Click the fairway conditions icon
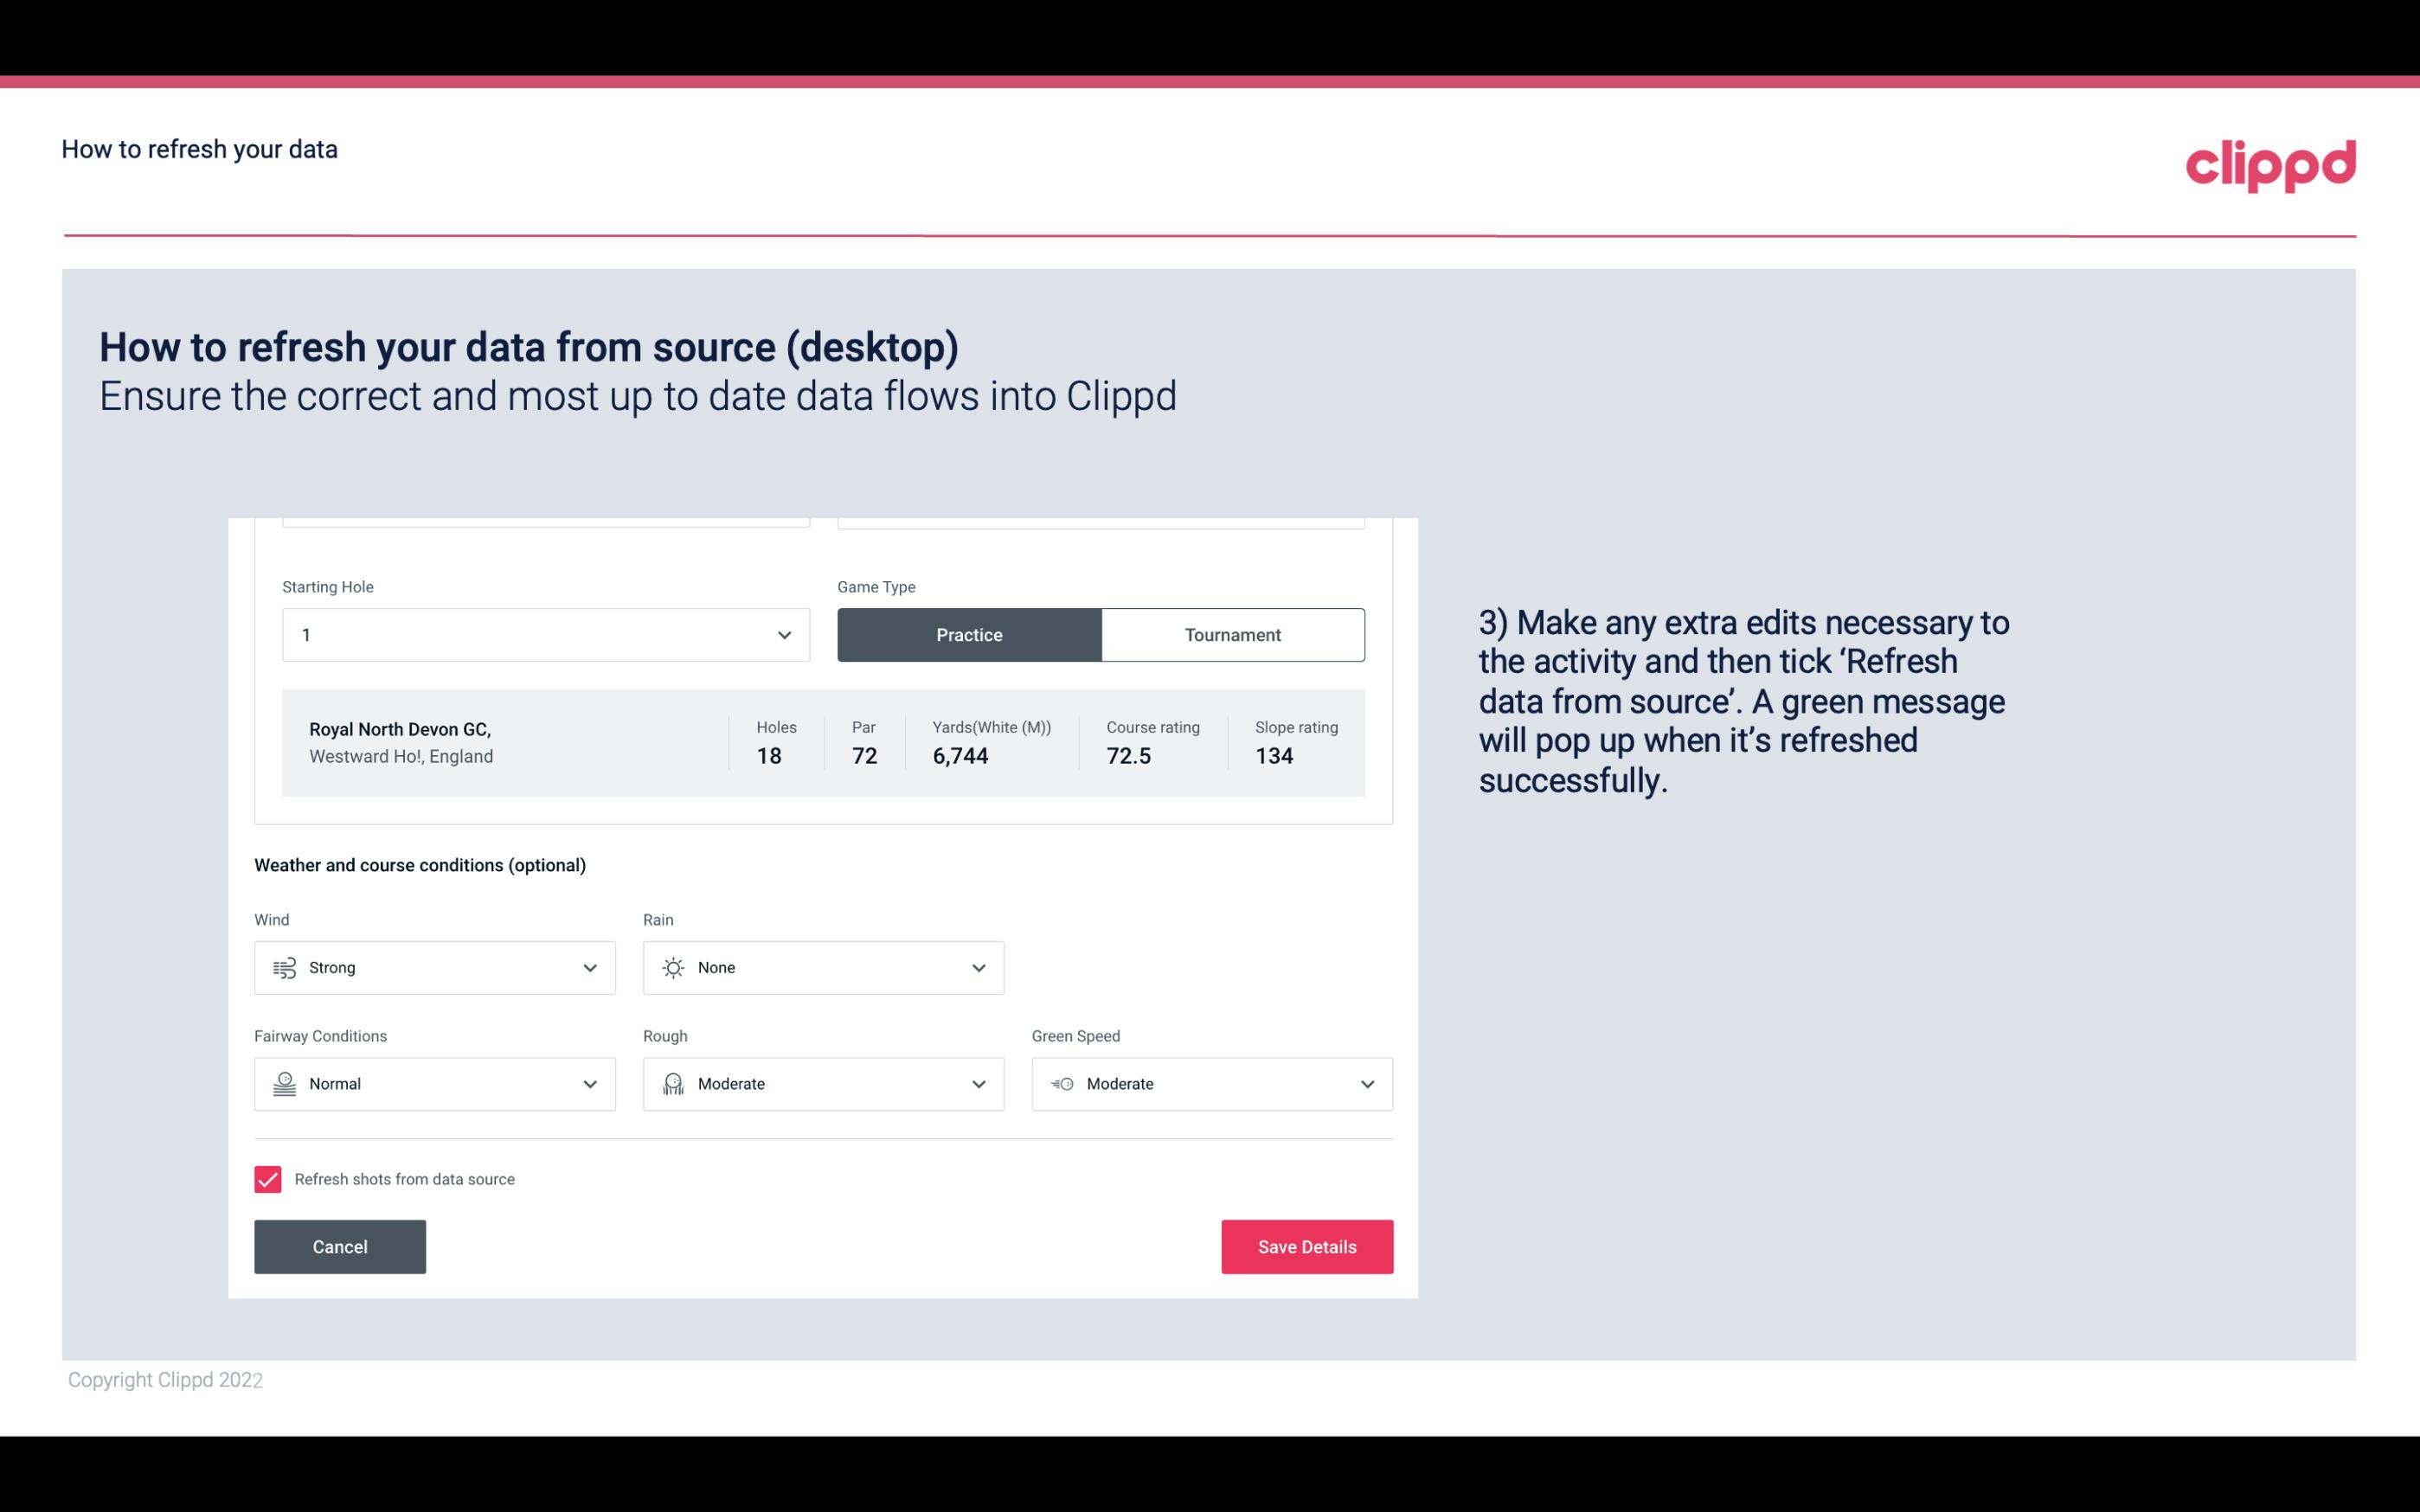2420x1512 pixels. [282, 1084]
